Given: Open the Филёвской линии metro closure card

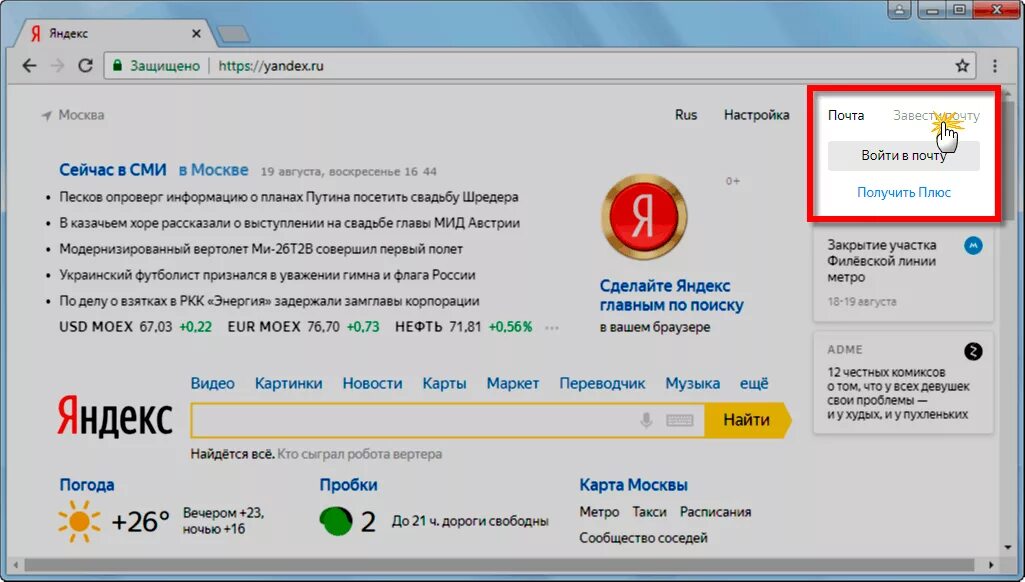Looking at the screenshot, I should click(903, 273).
